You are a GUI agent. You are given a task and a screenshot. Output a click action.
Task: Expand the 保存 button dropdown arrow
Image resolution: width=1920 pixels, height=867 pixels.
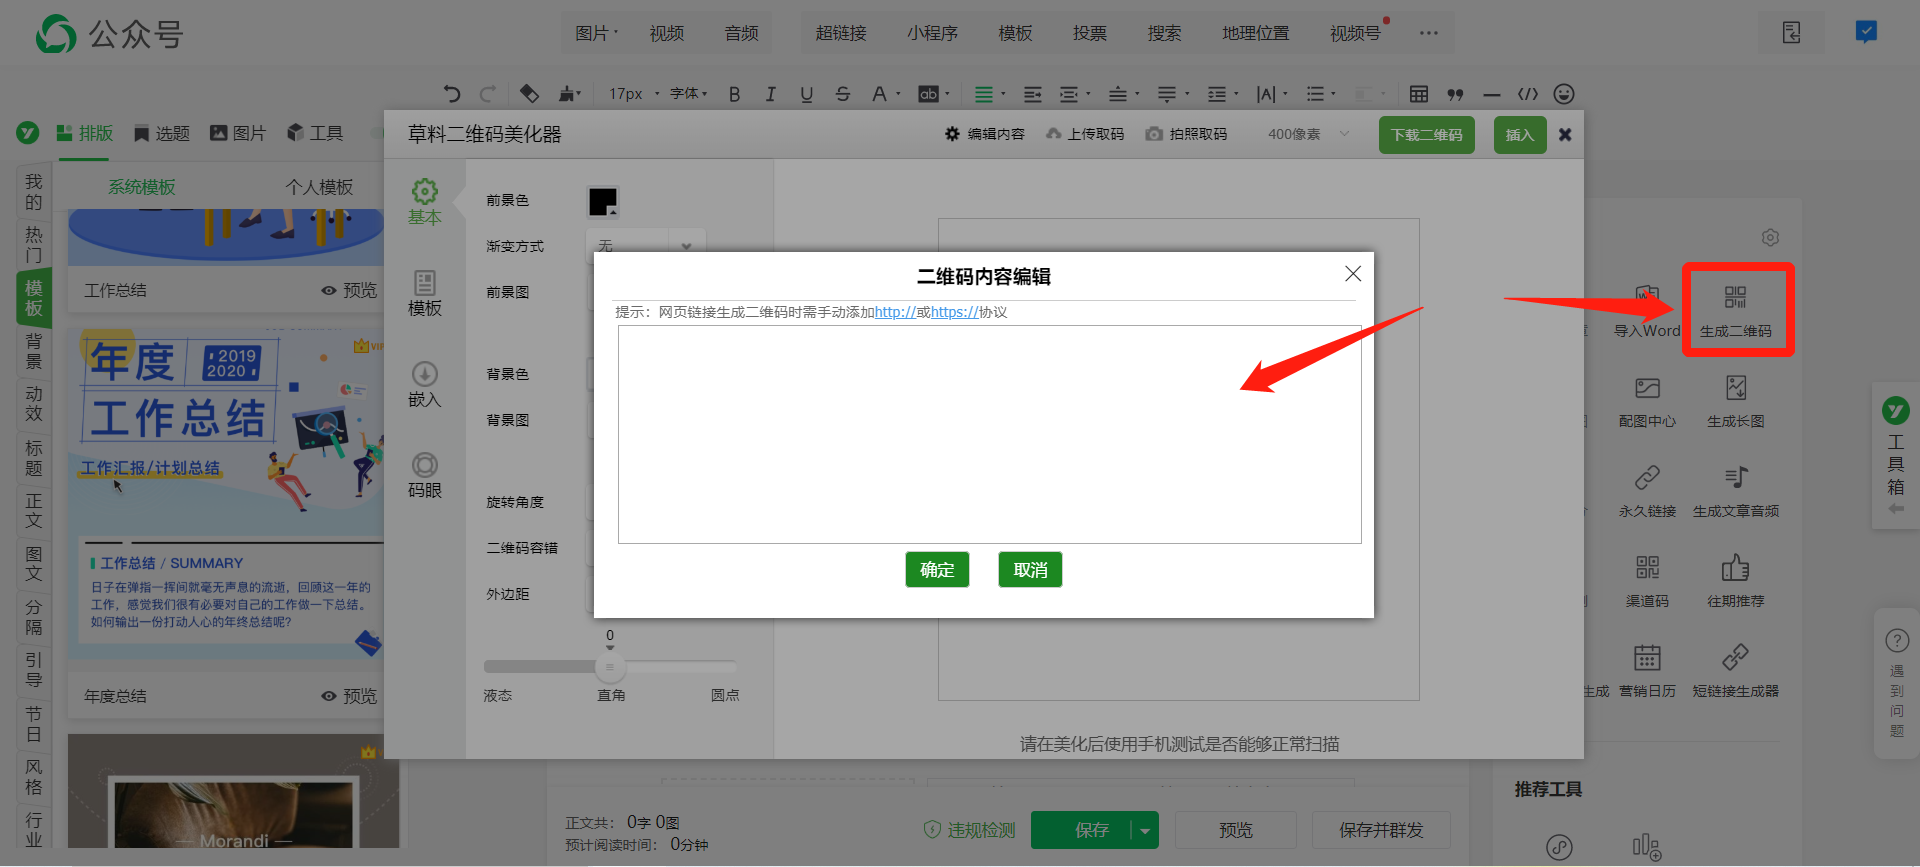coord(1145,830)
